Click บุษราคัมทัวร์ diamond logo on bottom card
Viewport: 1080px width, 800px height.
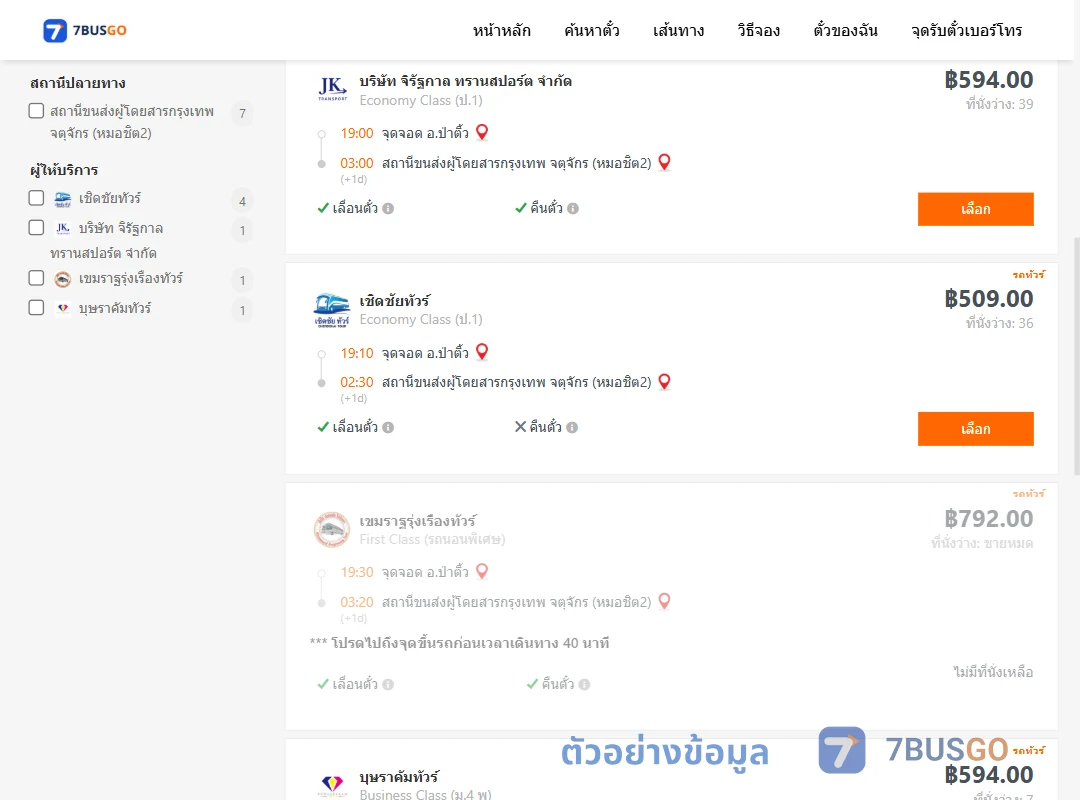[332, 784]
